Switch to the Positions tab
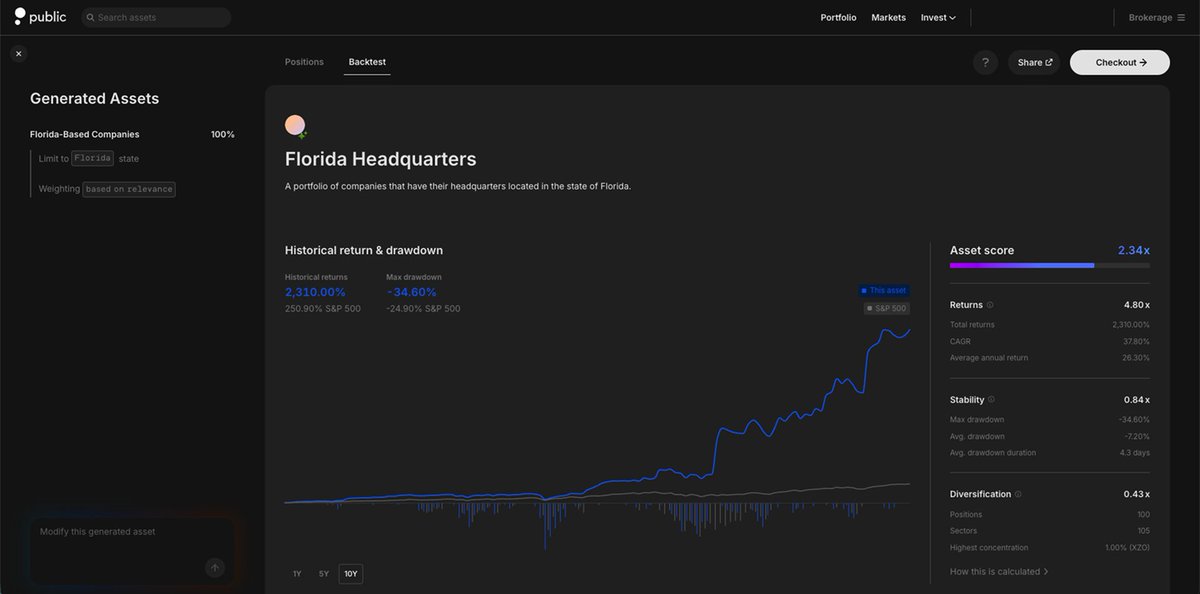The width and height of the screenshot is (1200, 594). [x=304, y=62]
